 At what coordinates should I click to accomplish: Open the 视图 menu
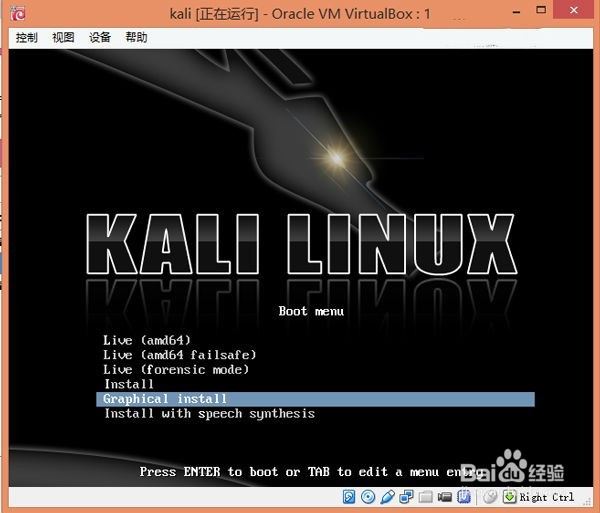tap(63, 37)
